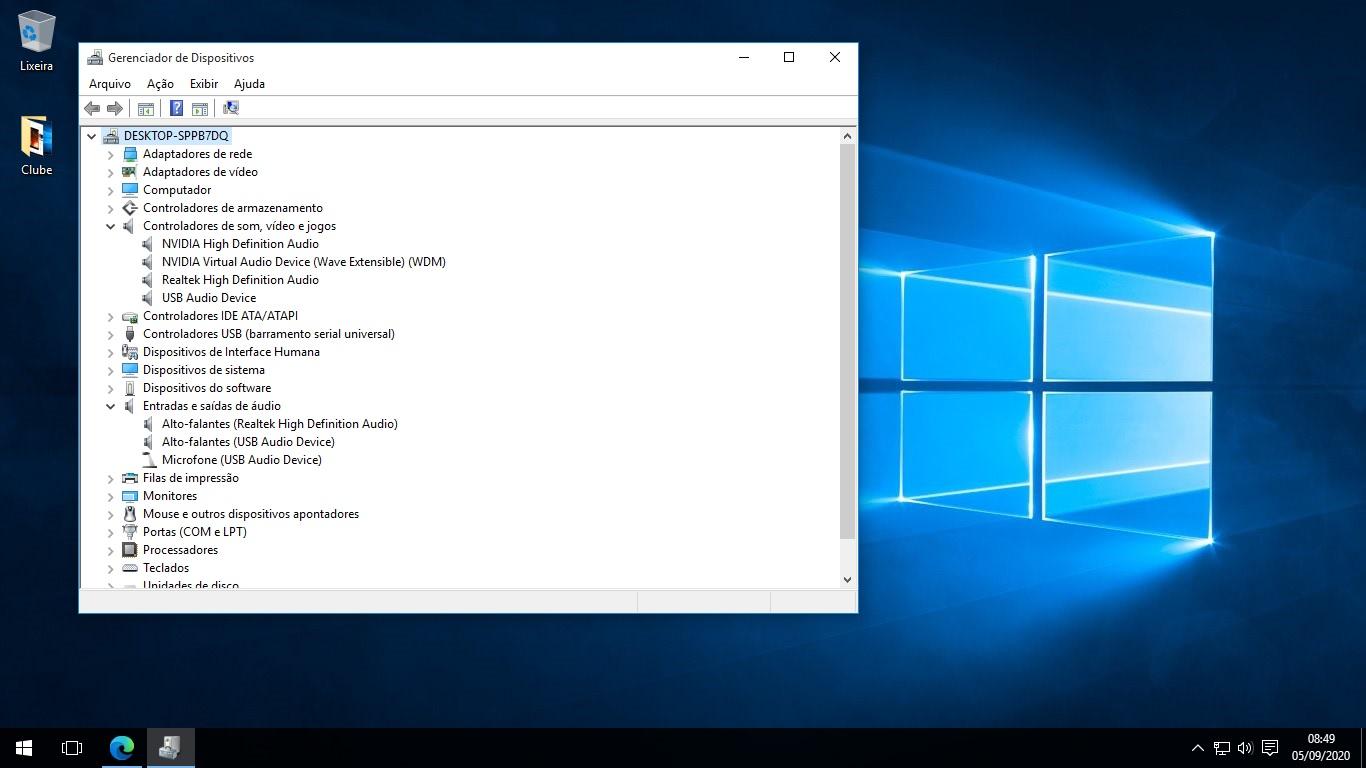Click the chip icon beside Processadores

coord(130,550)
